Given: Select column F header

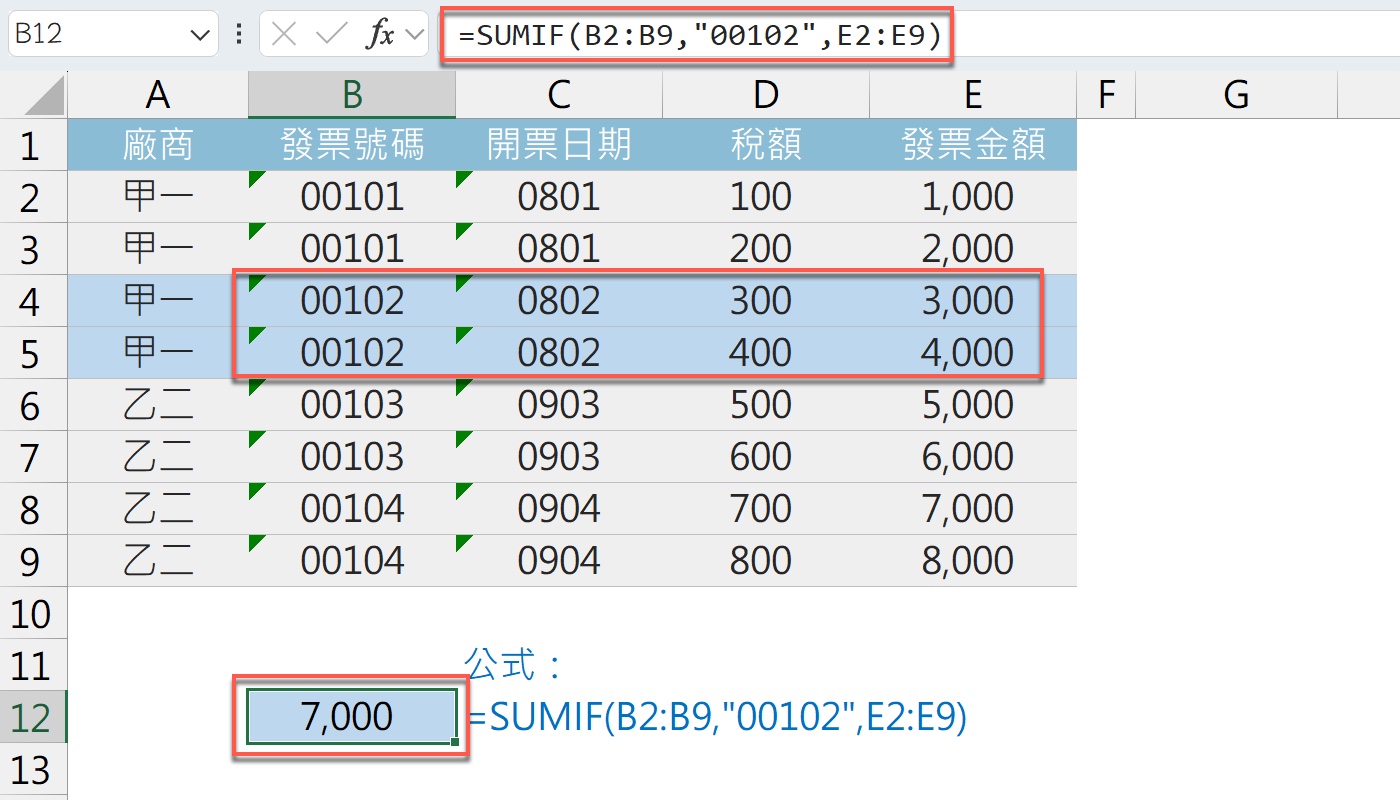Looking at the screenshot, I should click(1106, 95).
